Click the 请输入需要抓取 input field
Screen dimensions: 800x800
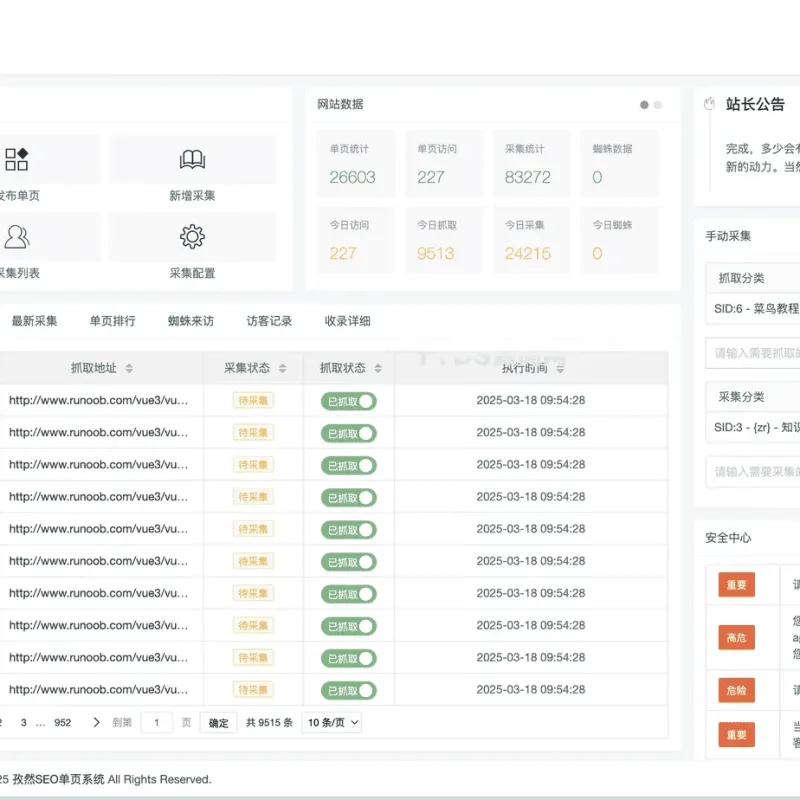click(x=753, y=353)
